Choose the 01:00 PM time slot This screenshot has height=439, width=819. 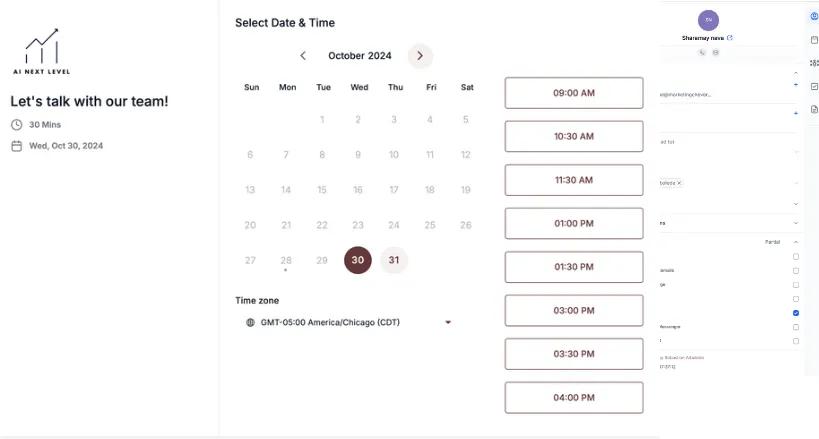[574, 224]
